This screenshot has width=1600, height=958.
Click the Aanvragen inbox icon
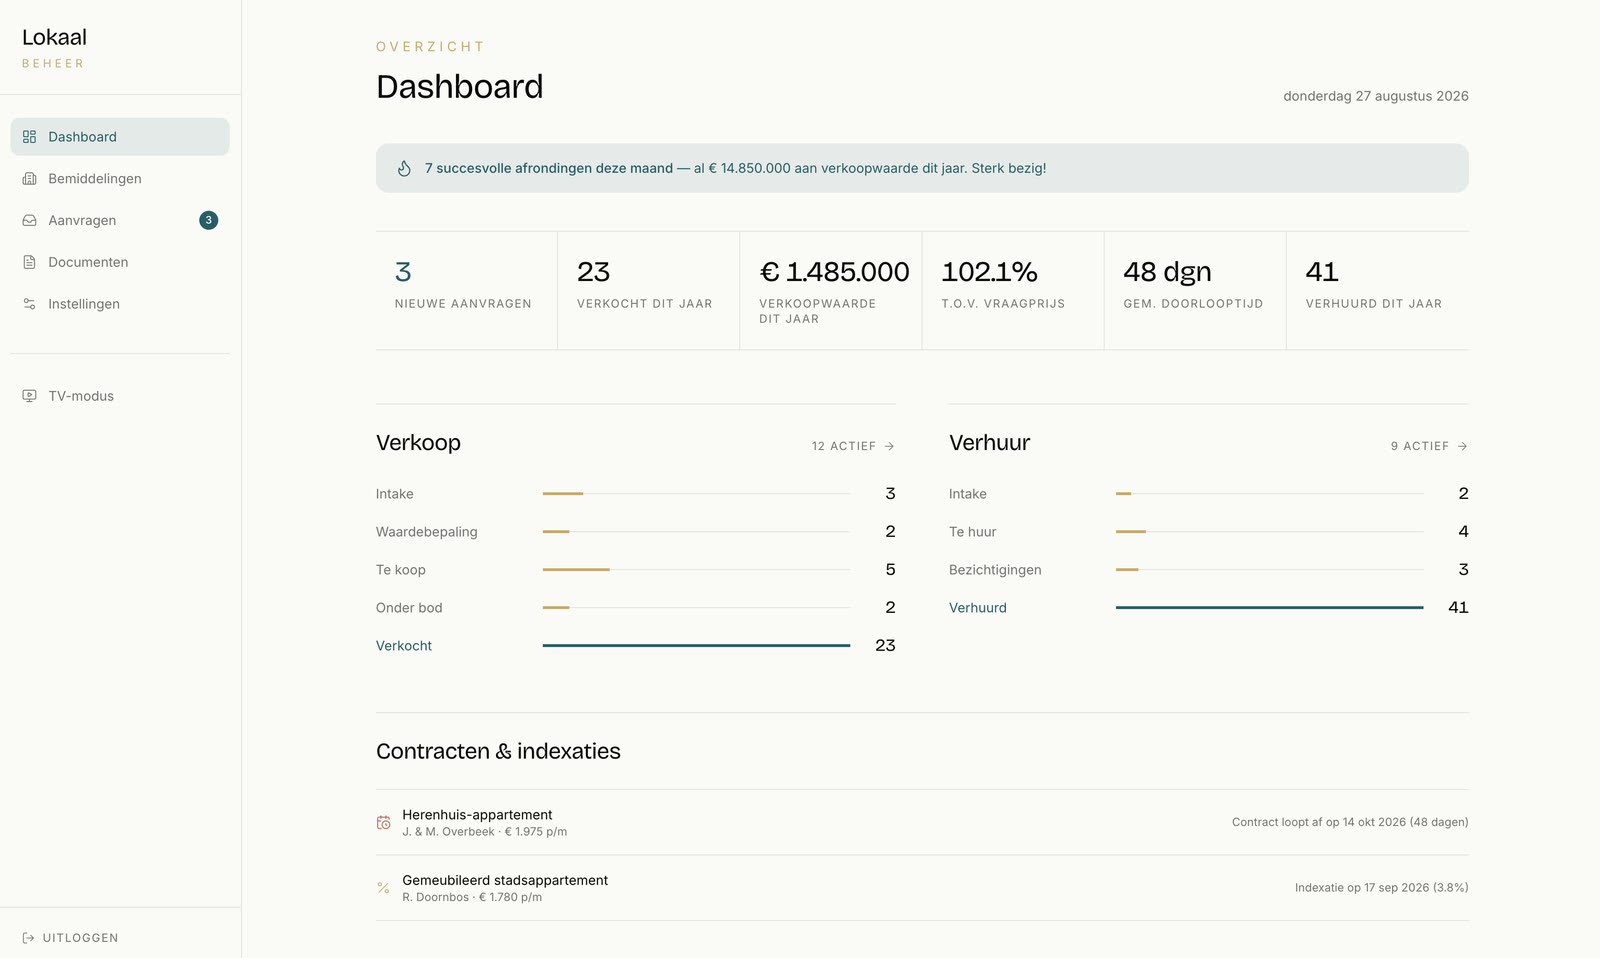tap(29, 221)
